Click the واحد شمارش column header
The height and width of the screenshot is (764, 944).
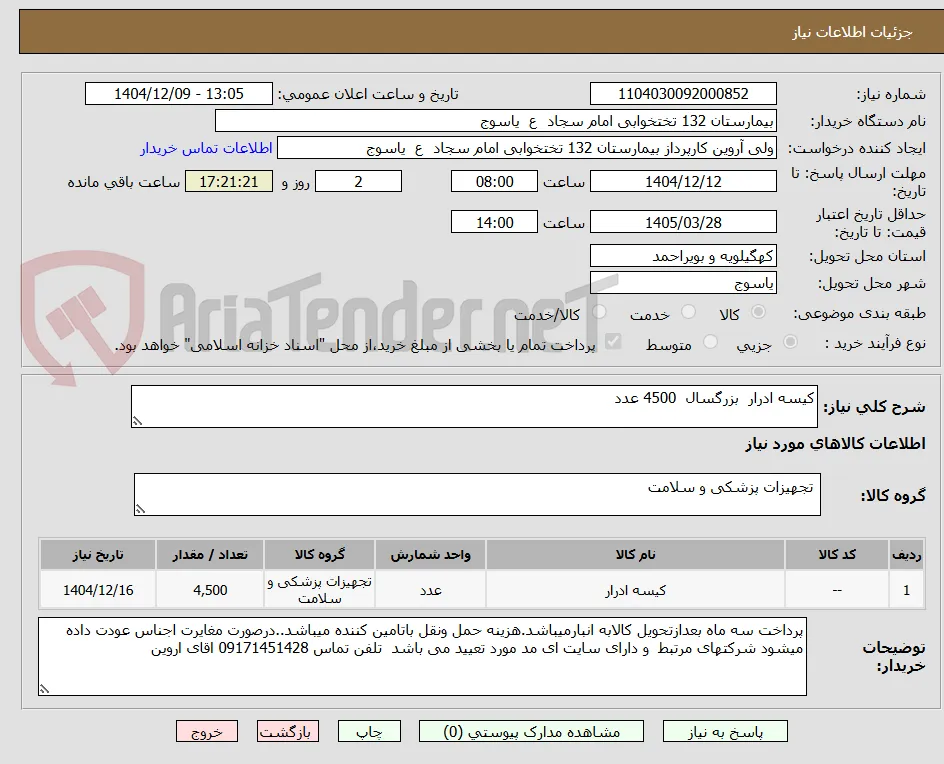pyautogui.click(x=430, y=554)
